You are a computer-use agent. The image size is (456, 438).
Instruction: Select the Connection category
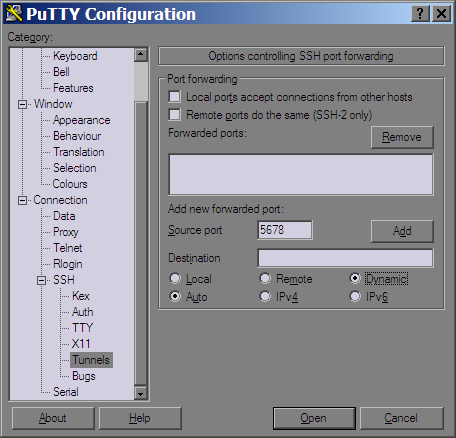click(60, 200)
